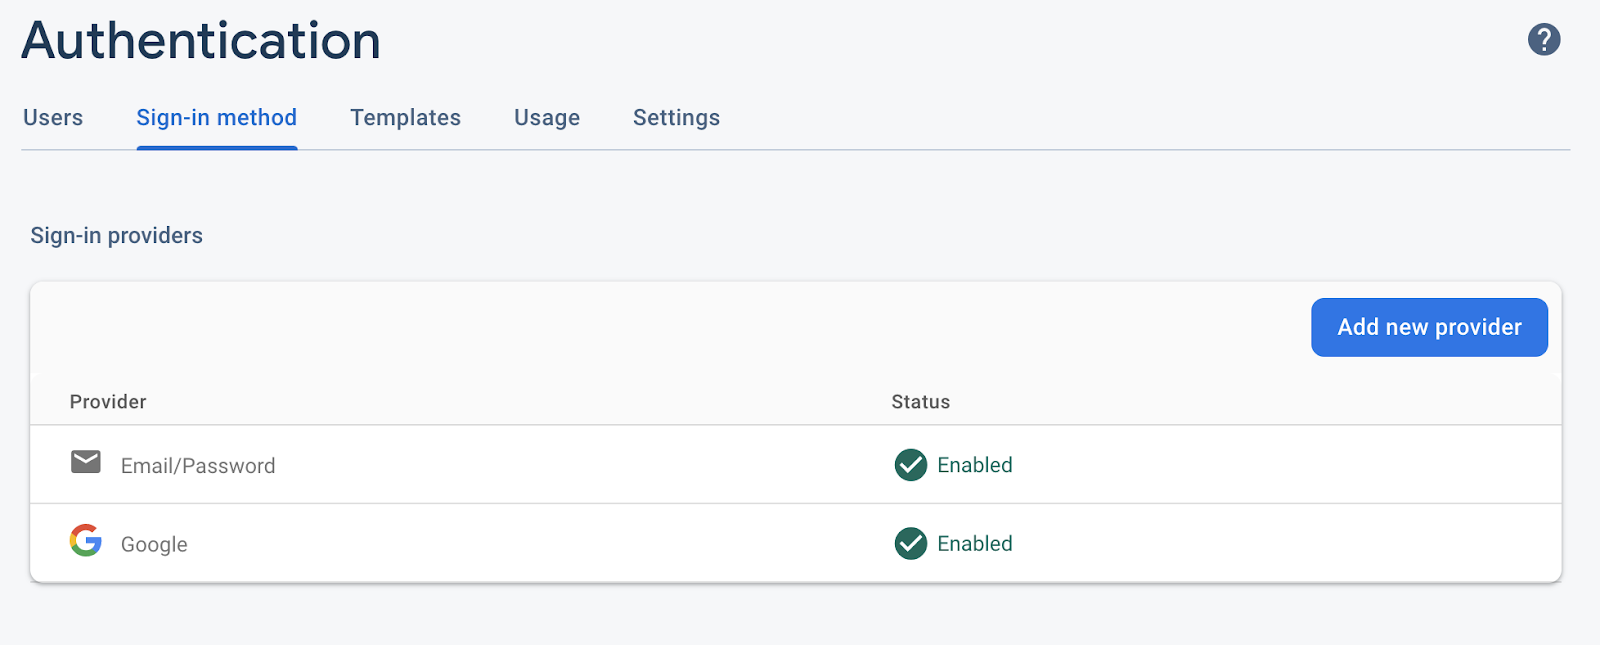Viewport: 1600px width, 645px height.
Task: Open the Google provider label
Action: tap(154, 545)
